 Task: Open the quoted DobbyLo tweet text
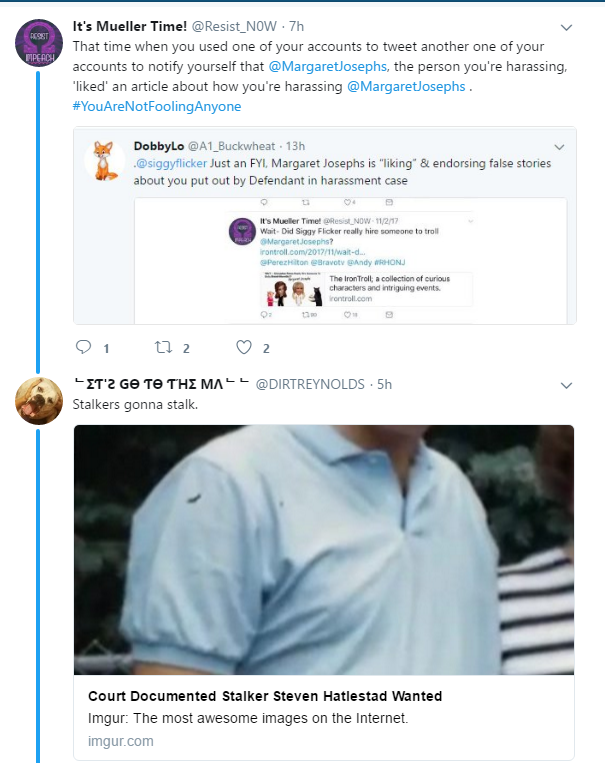350,170
